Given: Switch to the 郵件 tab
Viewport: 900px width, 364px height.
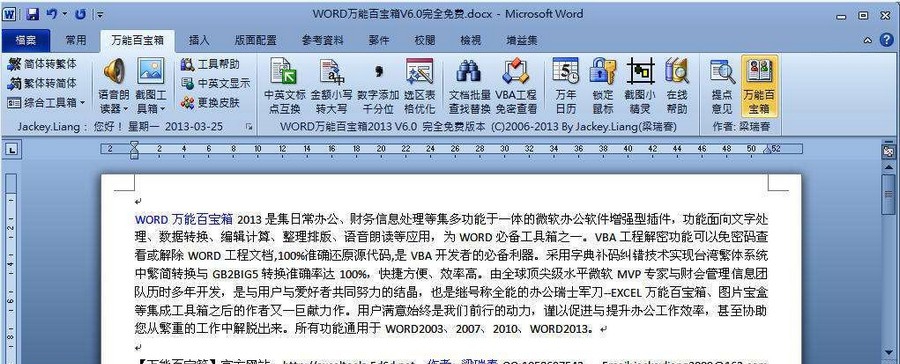Looking at the screenshot, I should pyautogui.click(x=379, y=40).
